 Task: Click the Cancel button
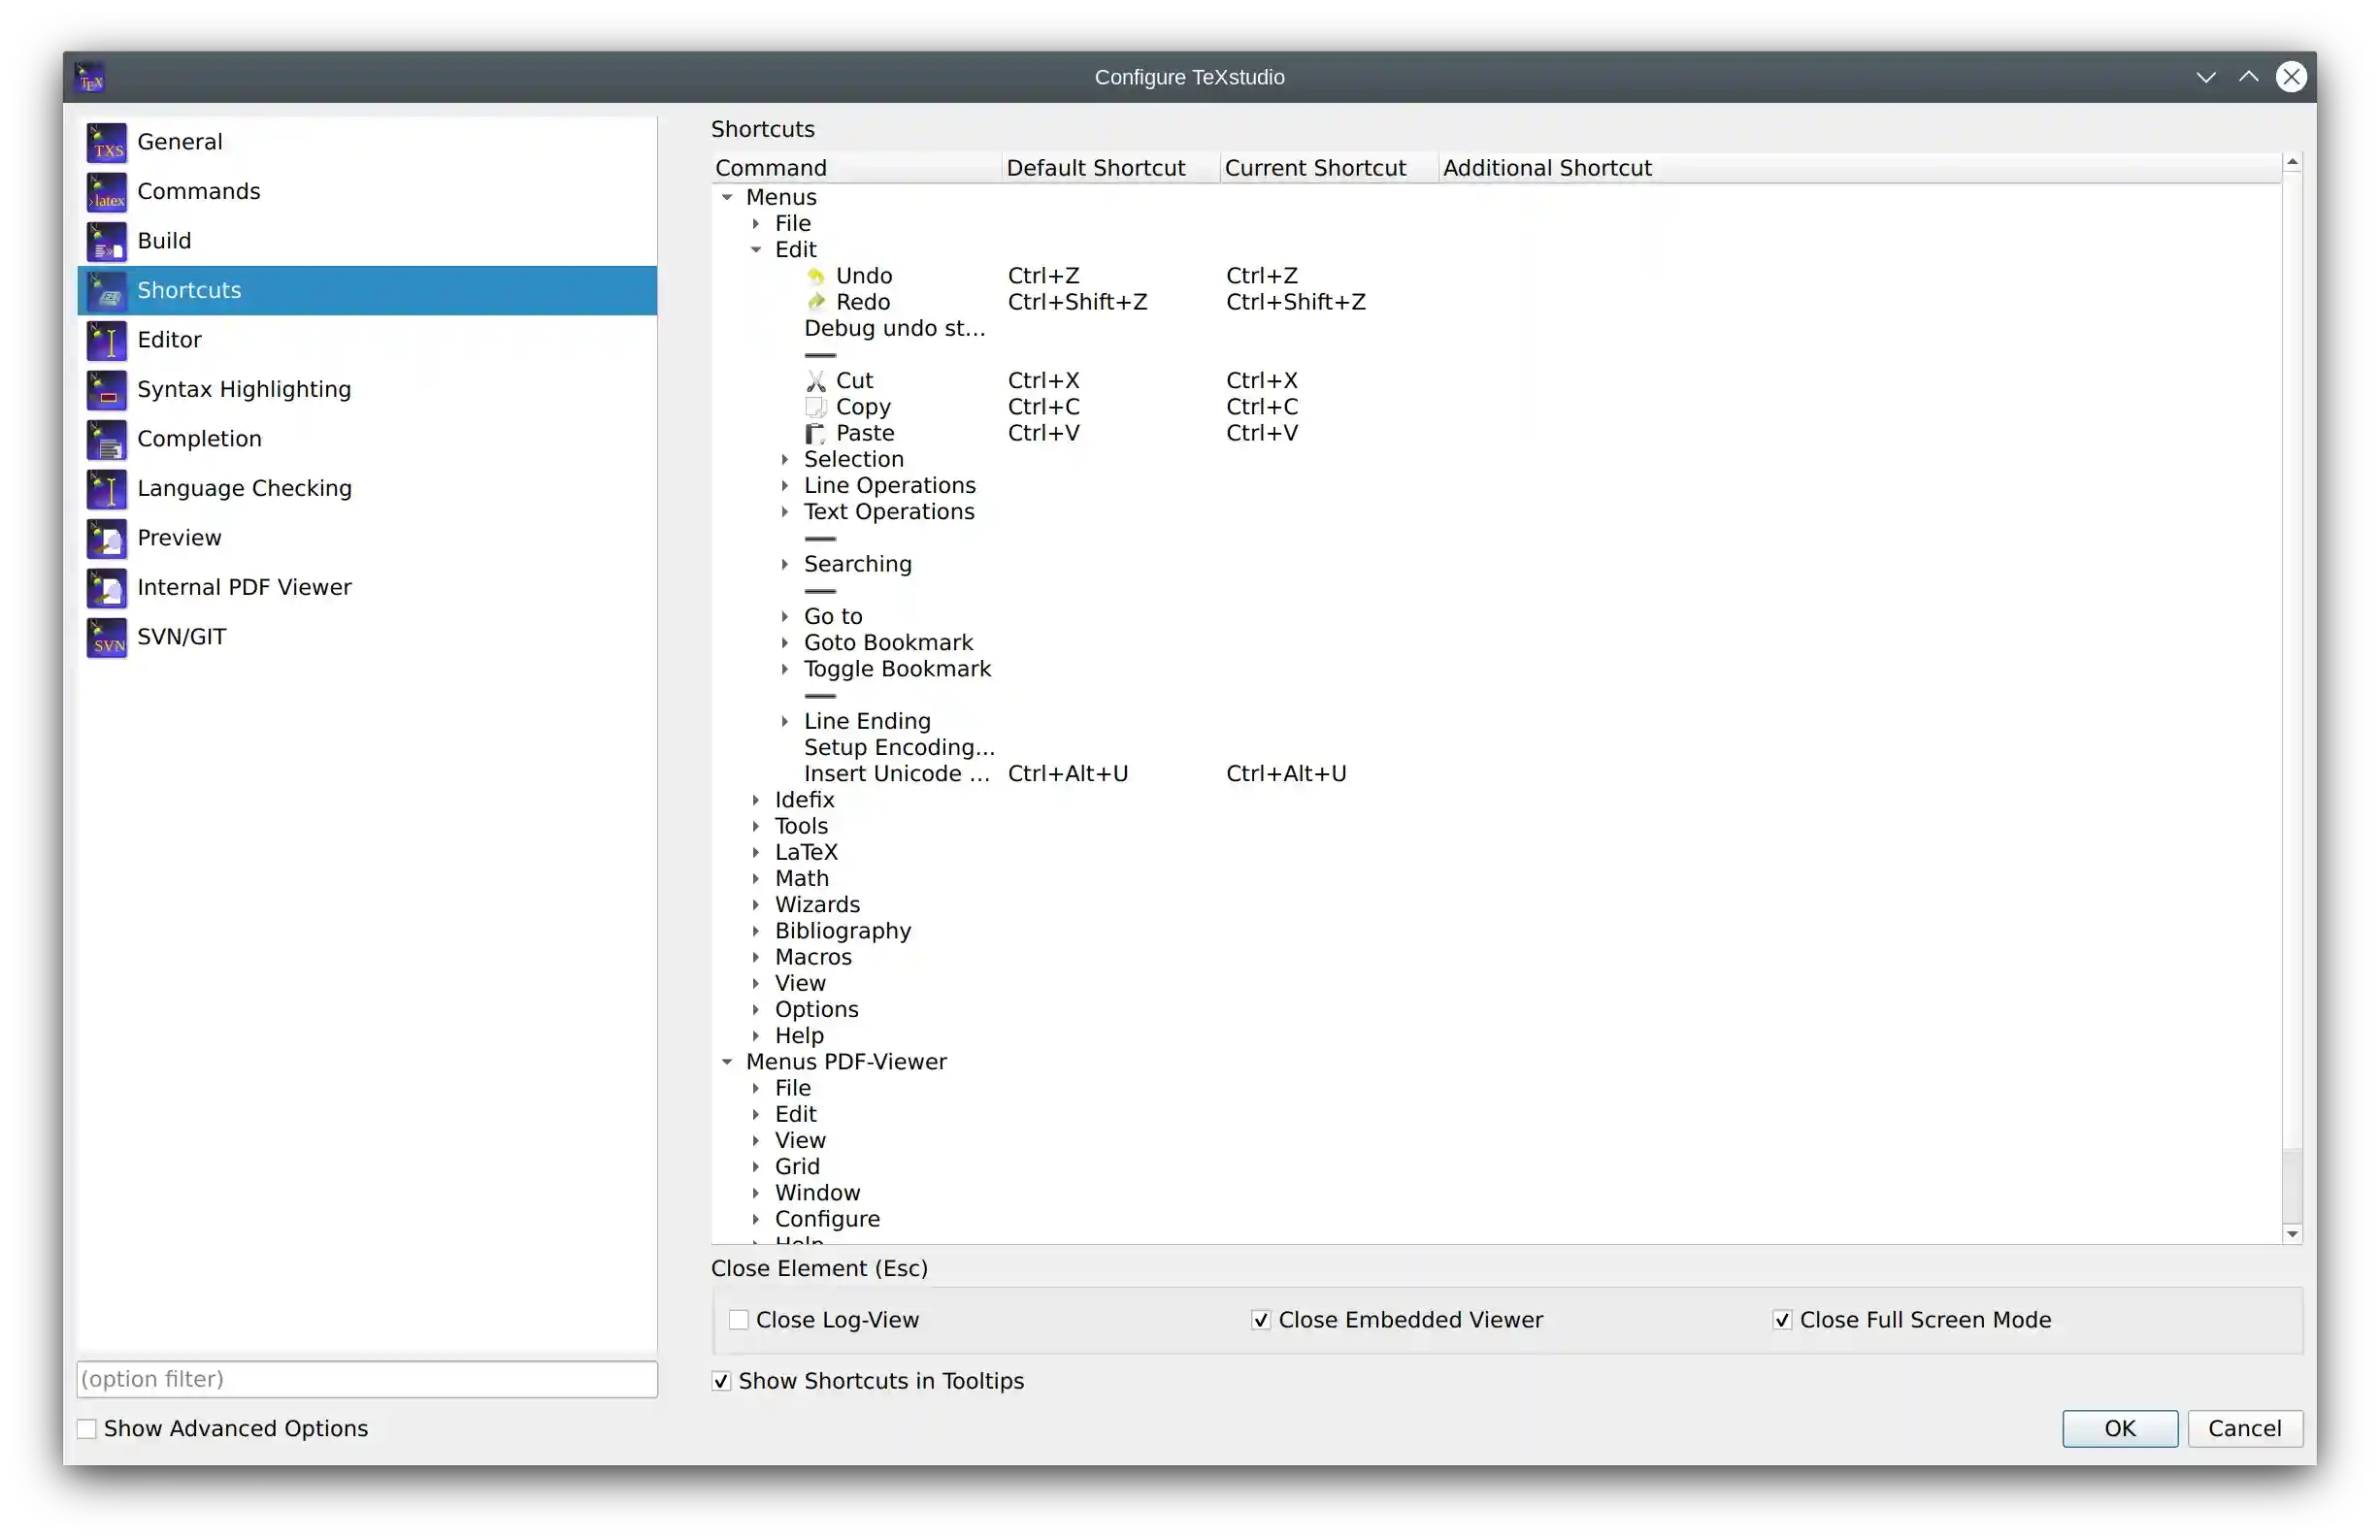pos(2245,1428)
